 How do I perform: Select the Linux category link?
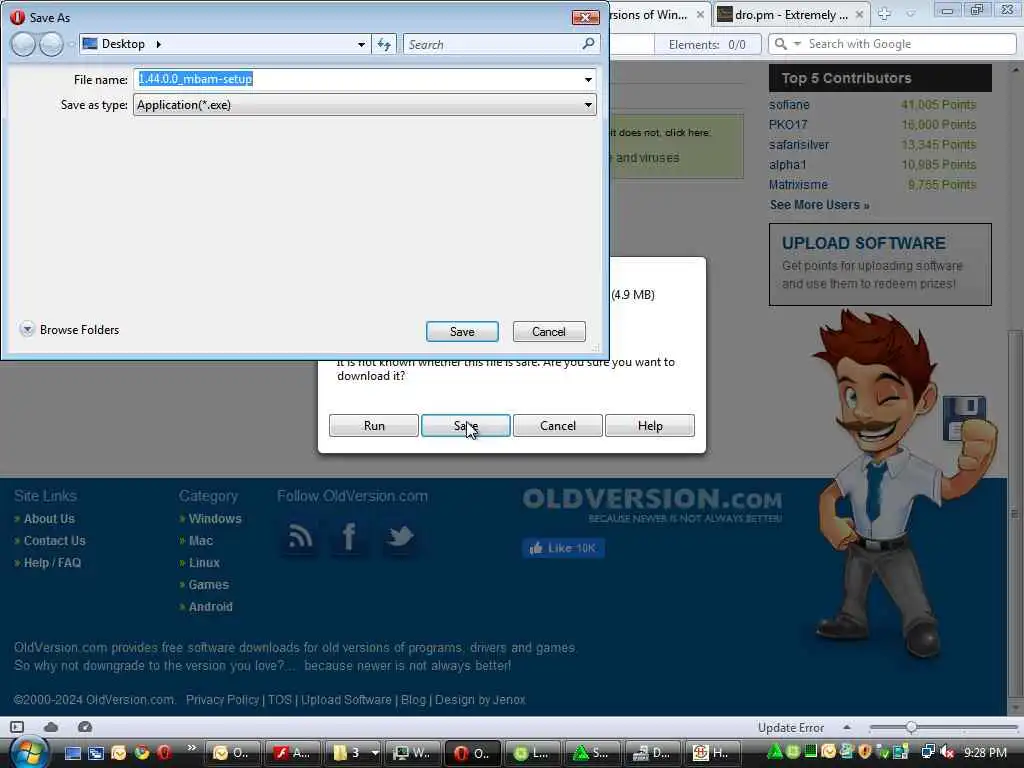pyautogui.click(x=204, y=563)
